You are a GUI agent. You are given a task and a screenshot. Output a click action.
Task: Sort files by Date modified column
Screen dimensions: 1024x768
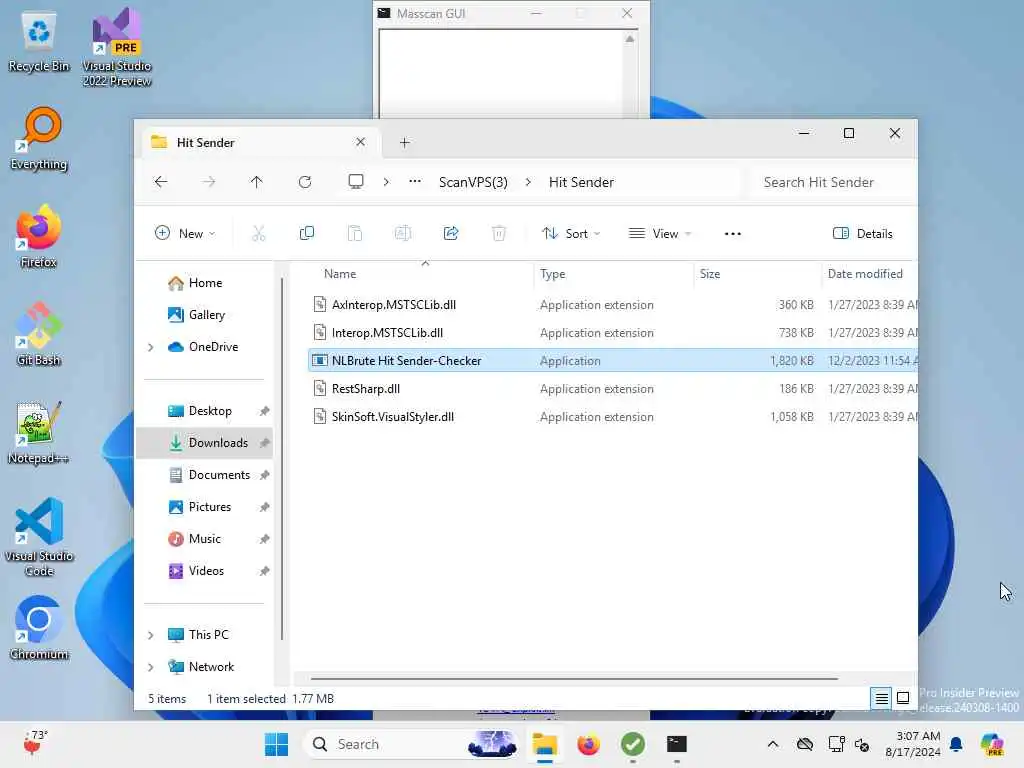[x=869, y=274]
